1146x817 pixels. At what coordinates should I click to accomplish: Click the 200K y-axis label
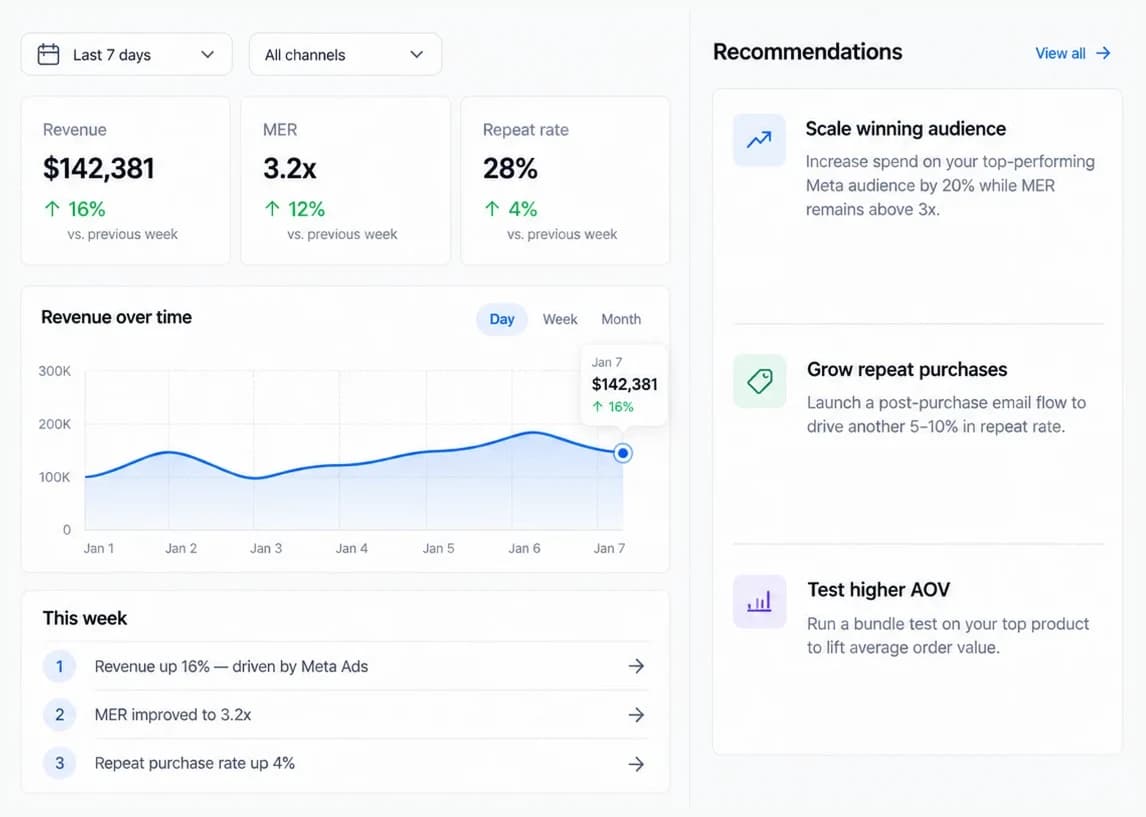pos(55,424)
